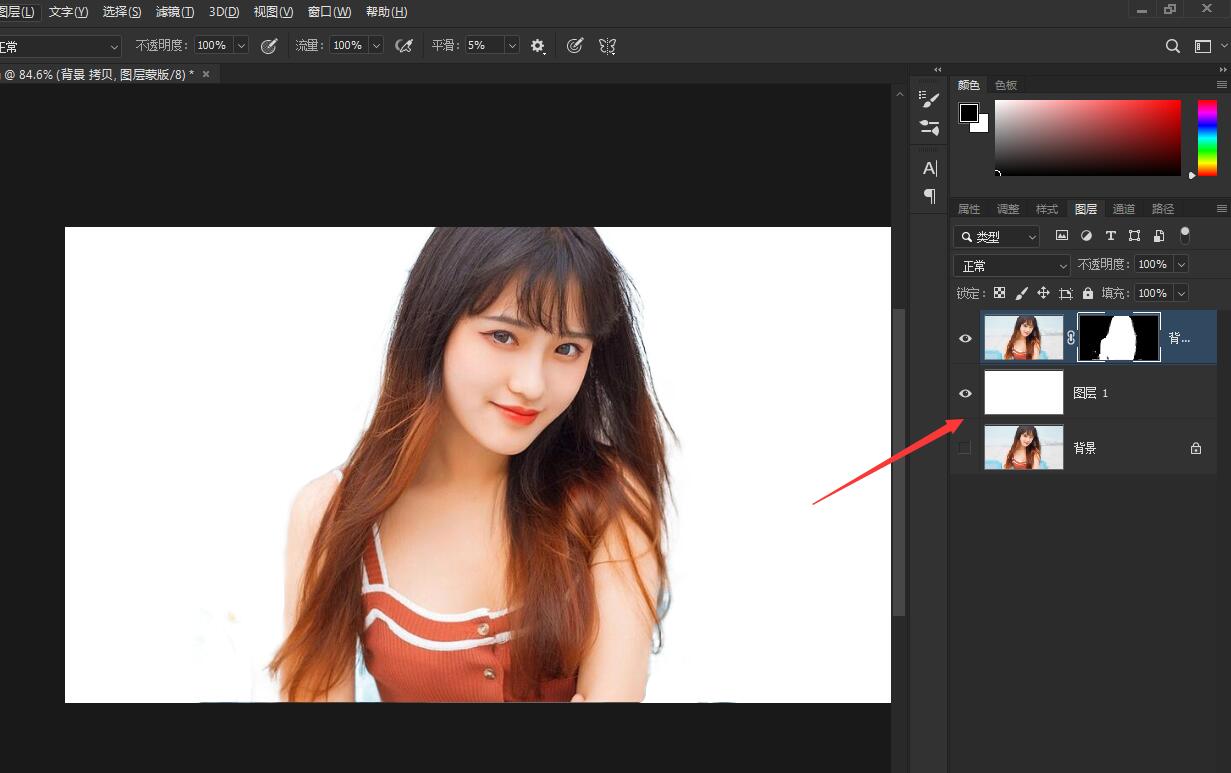This screenshot has width=1231, height=773.
Task: Click the search magnifier icon
Action: (x=1173, y=46)
